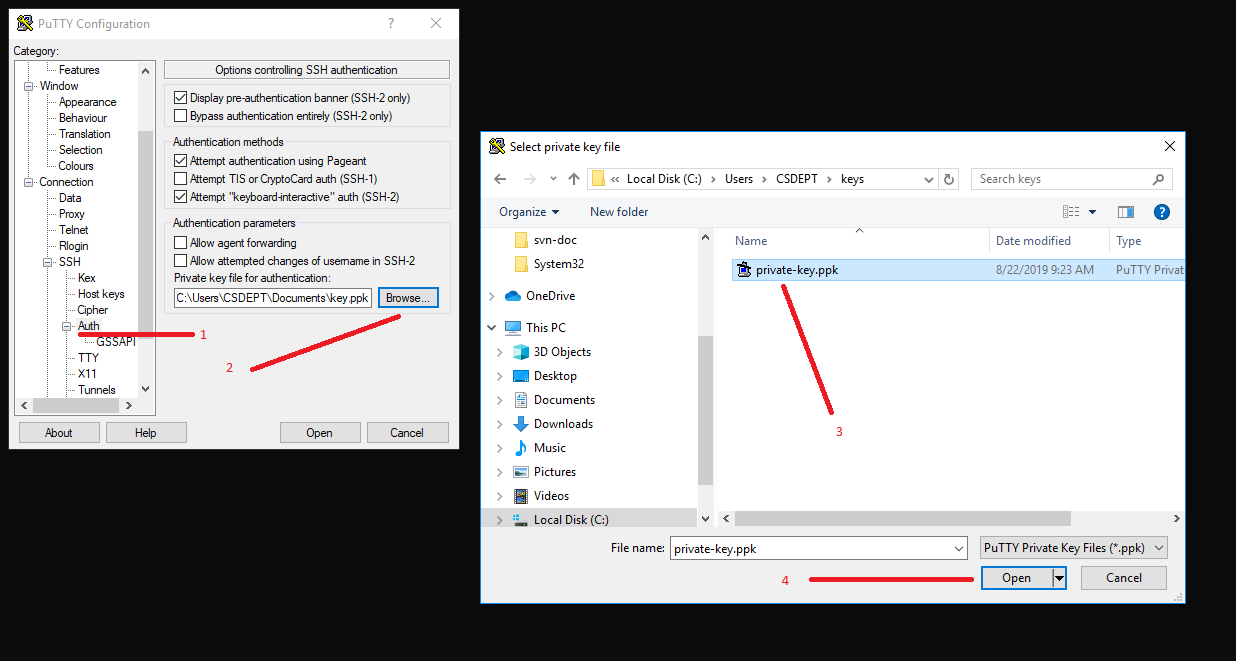
Task: Open the Organize dropdown menu
Action: [x=530, y=212]
